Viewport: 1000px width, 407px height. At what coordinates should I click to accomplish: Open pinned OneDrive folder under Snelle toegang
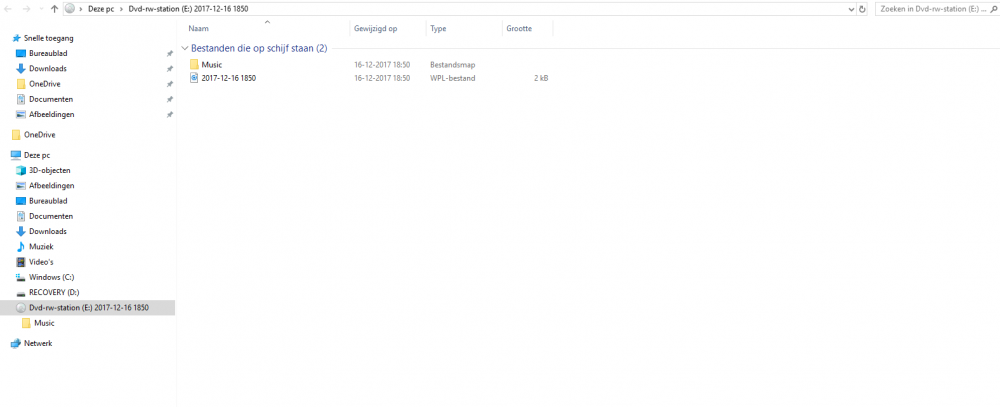(x=45, y=84)
